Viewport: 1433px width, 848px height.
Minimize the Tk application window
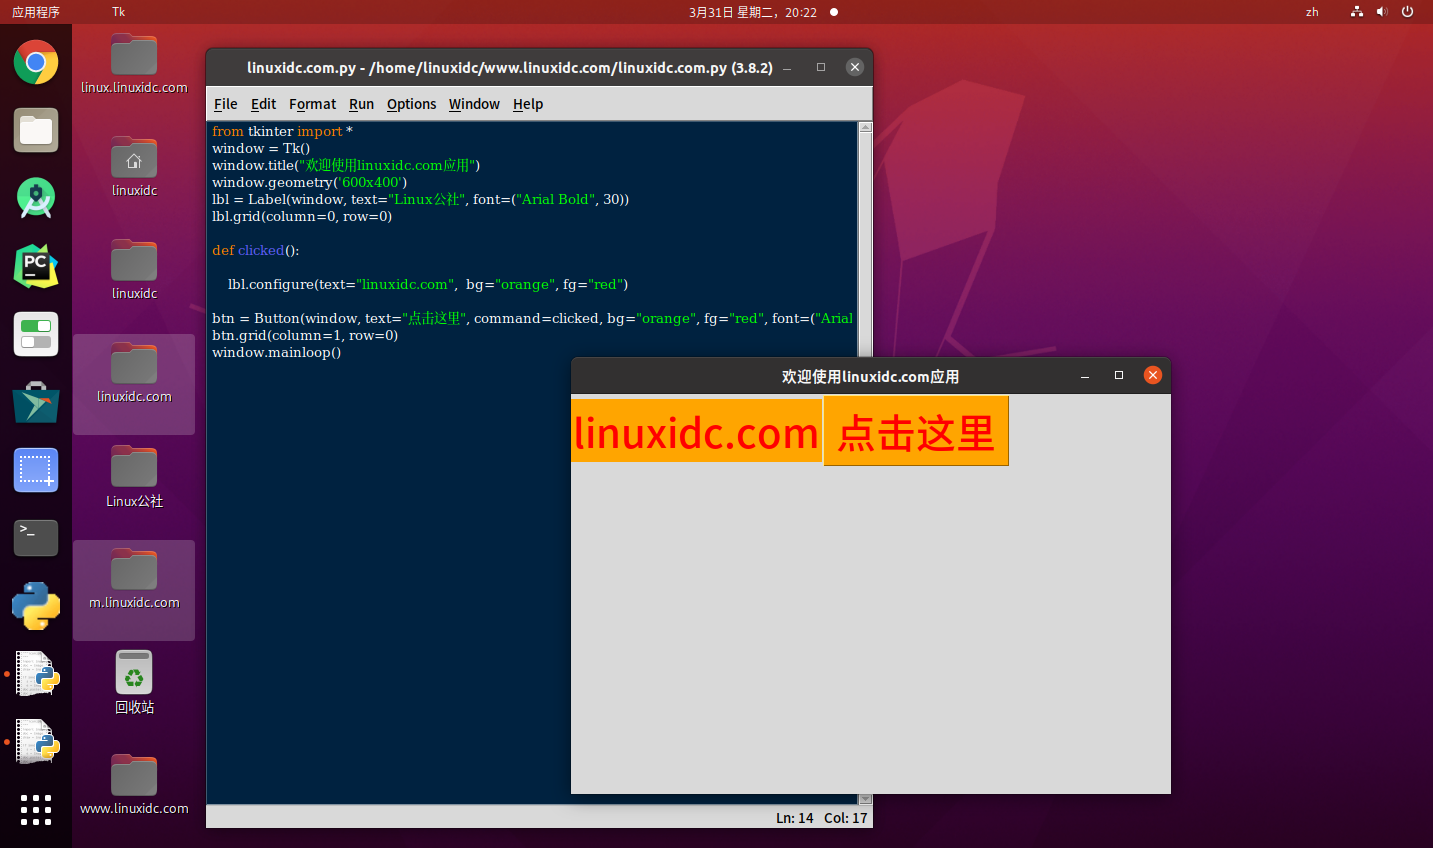(x=1085, y=376)
